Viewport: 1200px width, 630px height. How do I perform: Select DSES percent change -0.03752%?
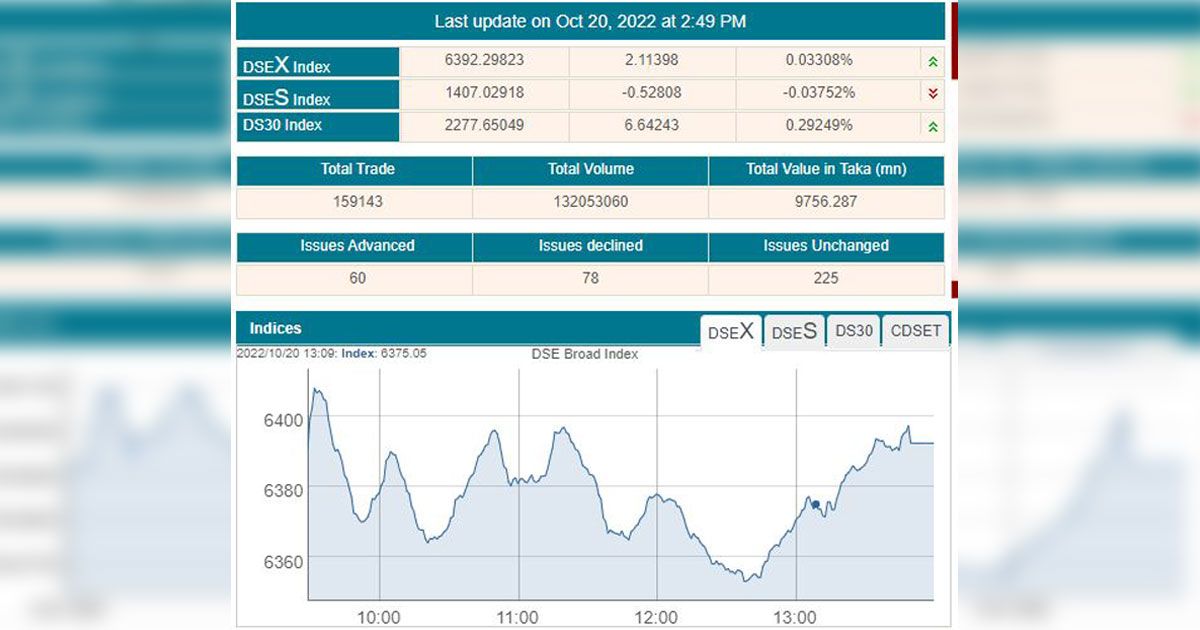pos(819,92)
